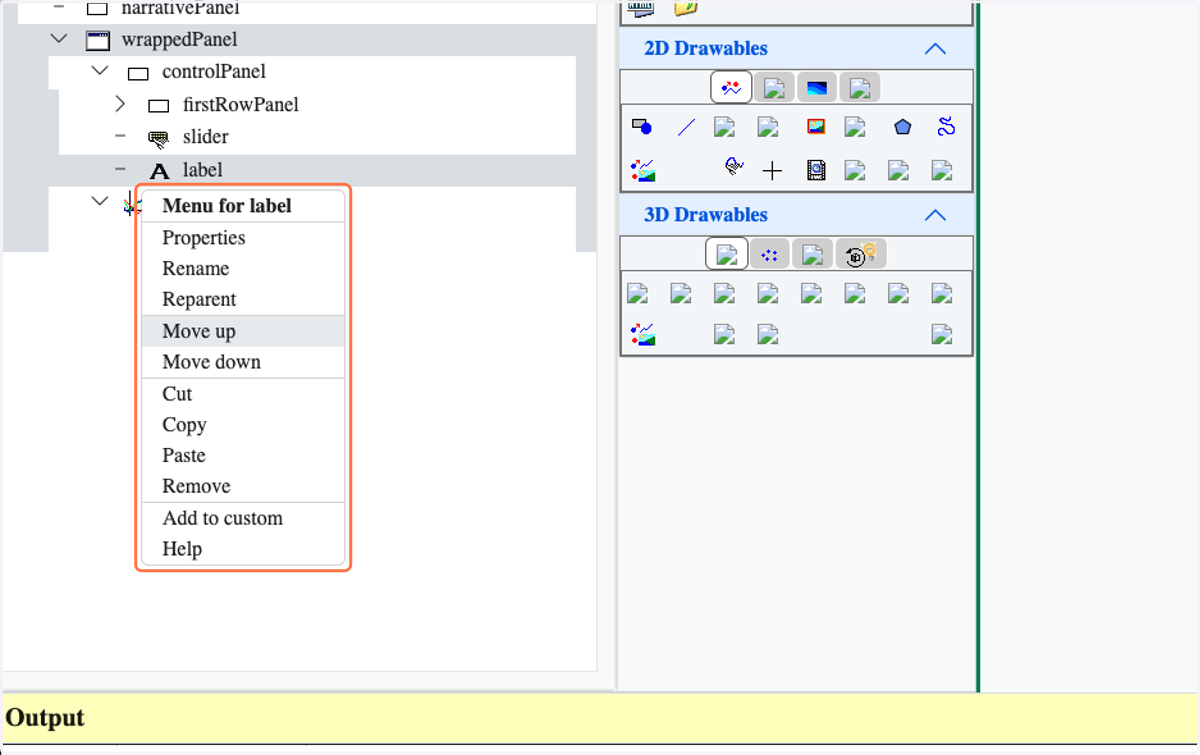Viewport: 1200px width, 755px height.
Task: Click the custom elements icon in 2D Drawables
Action: [x=642, y=170]
